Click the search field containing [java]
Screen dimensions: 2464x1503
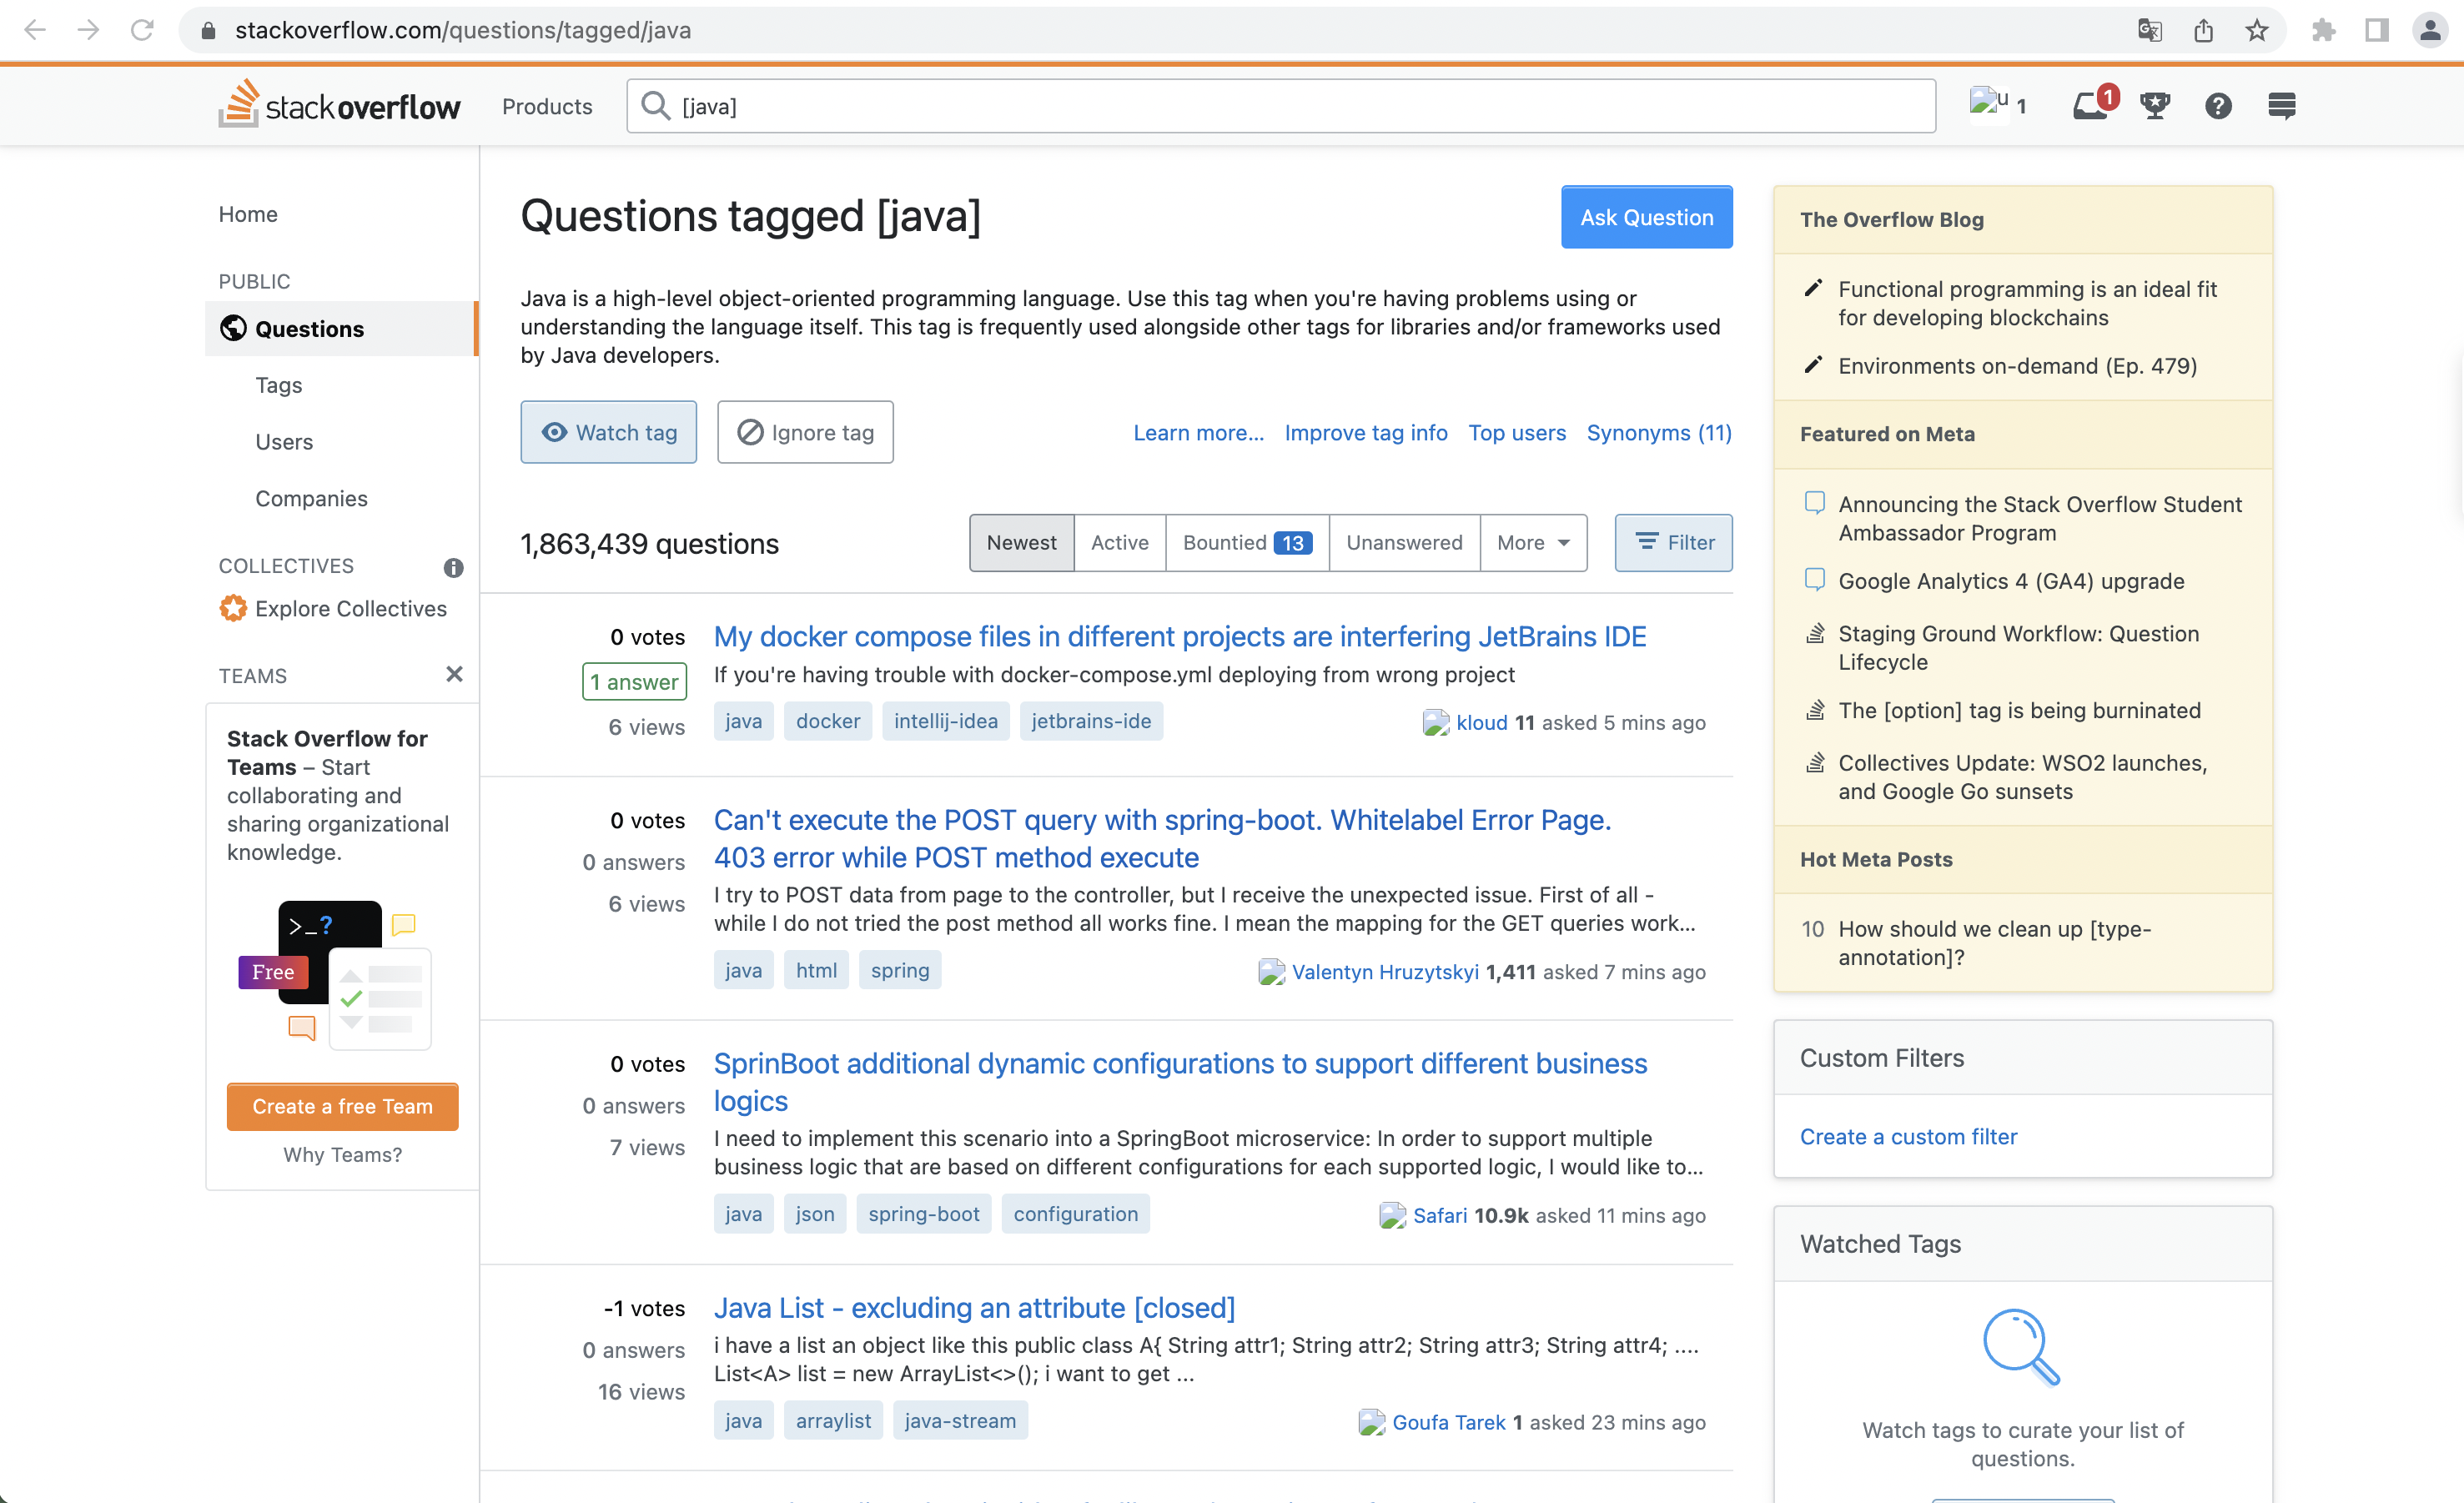pos(1280,106)
